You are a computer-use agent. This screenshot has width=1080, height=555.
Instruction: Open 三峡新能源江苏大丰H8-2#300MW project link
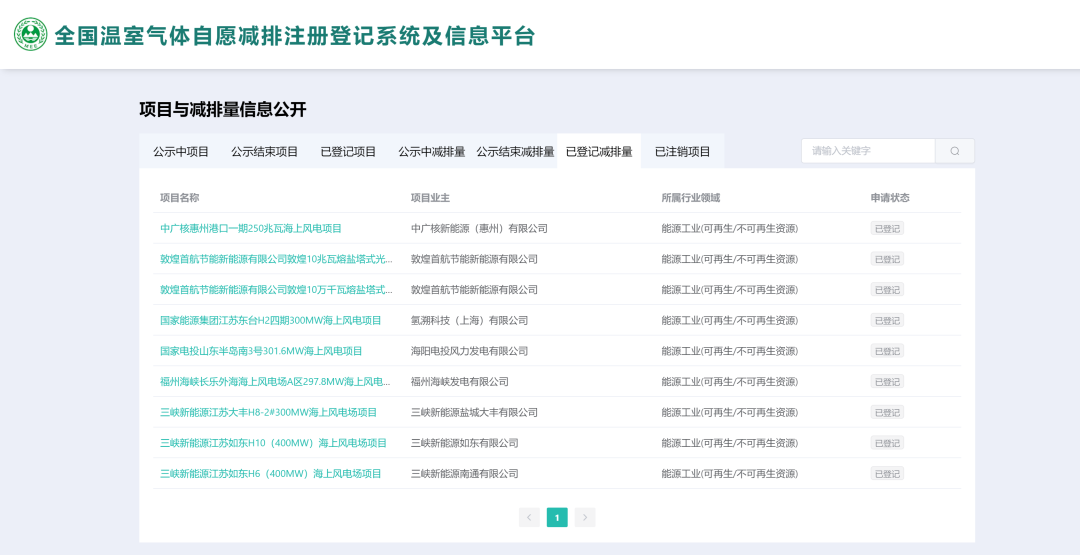tap(269, 412)
